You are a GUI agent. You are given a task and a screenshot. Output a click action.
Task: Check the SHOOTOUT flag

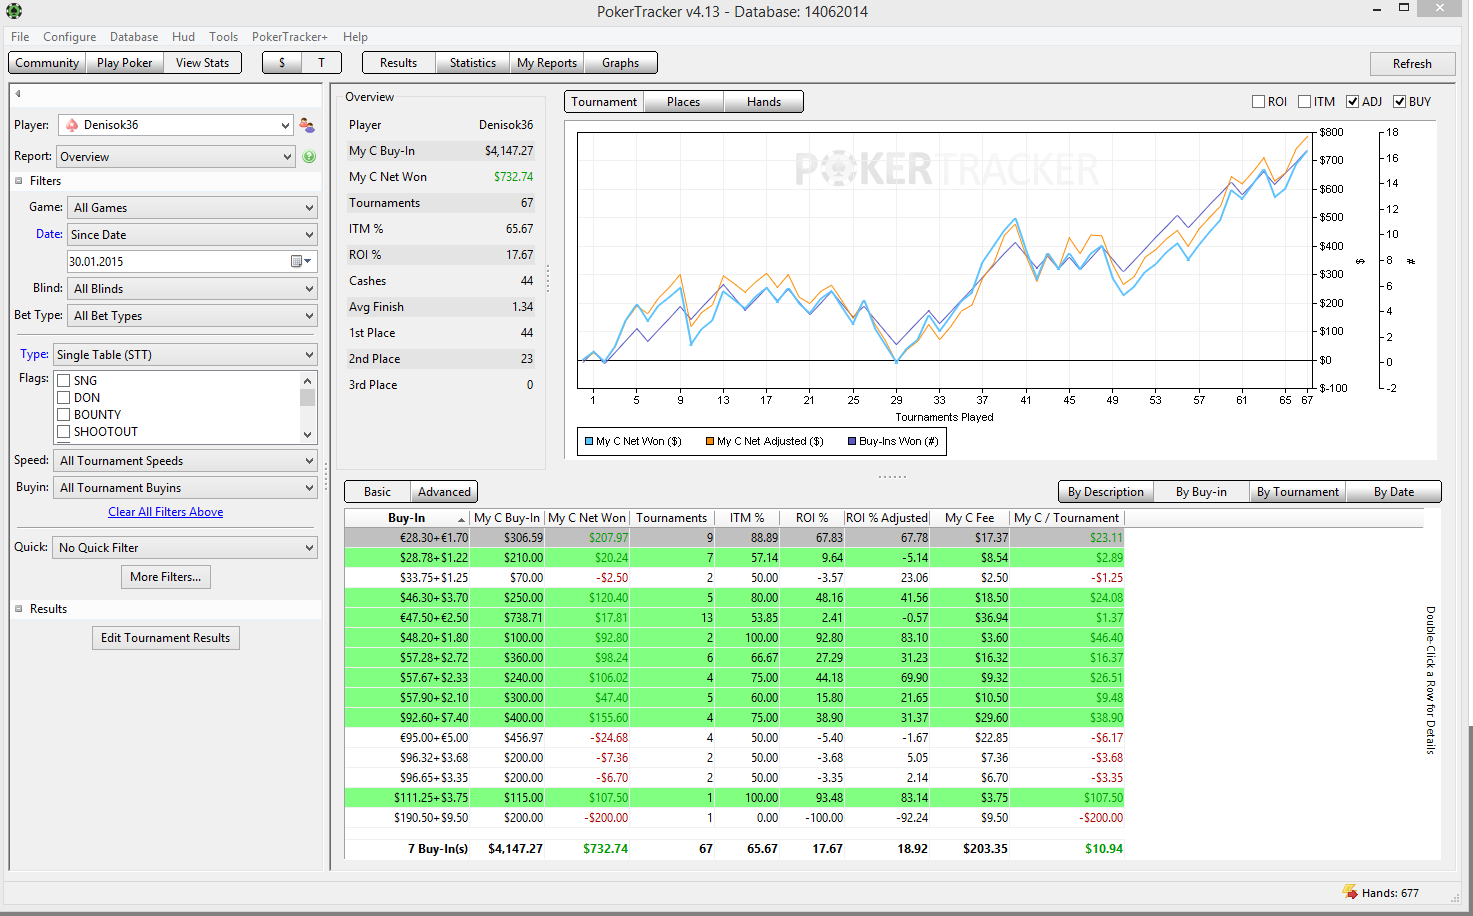pyautogui.click(x=64, y=432)
